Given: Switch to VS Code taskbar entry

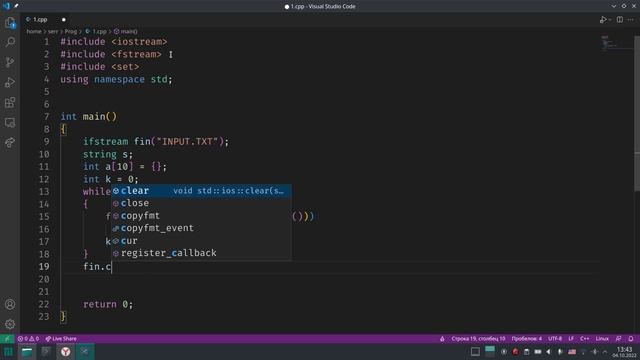Looking at the screenshot, I should [x=84, y=352].
